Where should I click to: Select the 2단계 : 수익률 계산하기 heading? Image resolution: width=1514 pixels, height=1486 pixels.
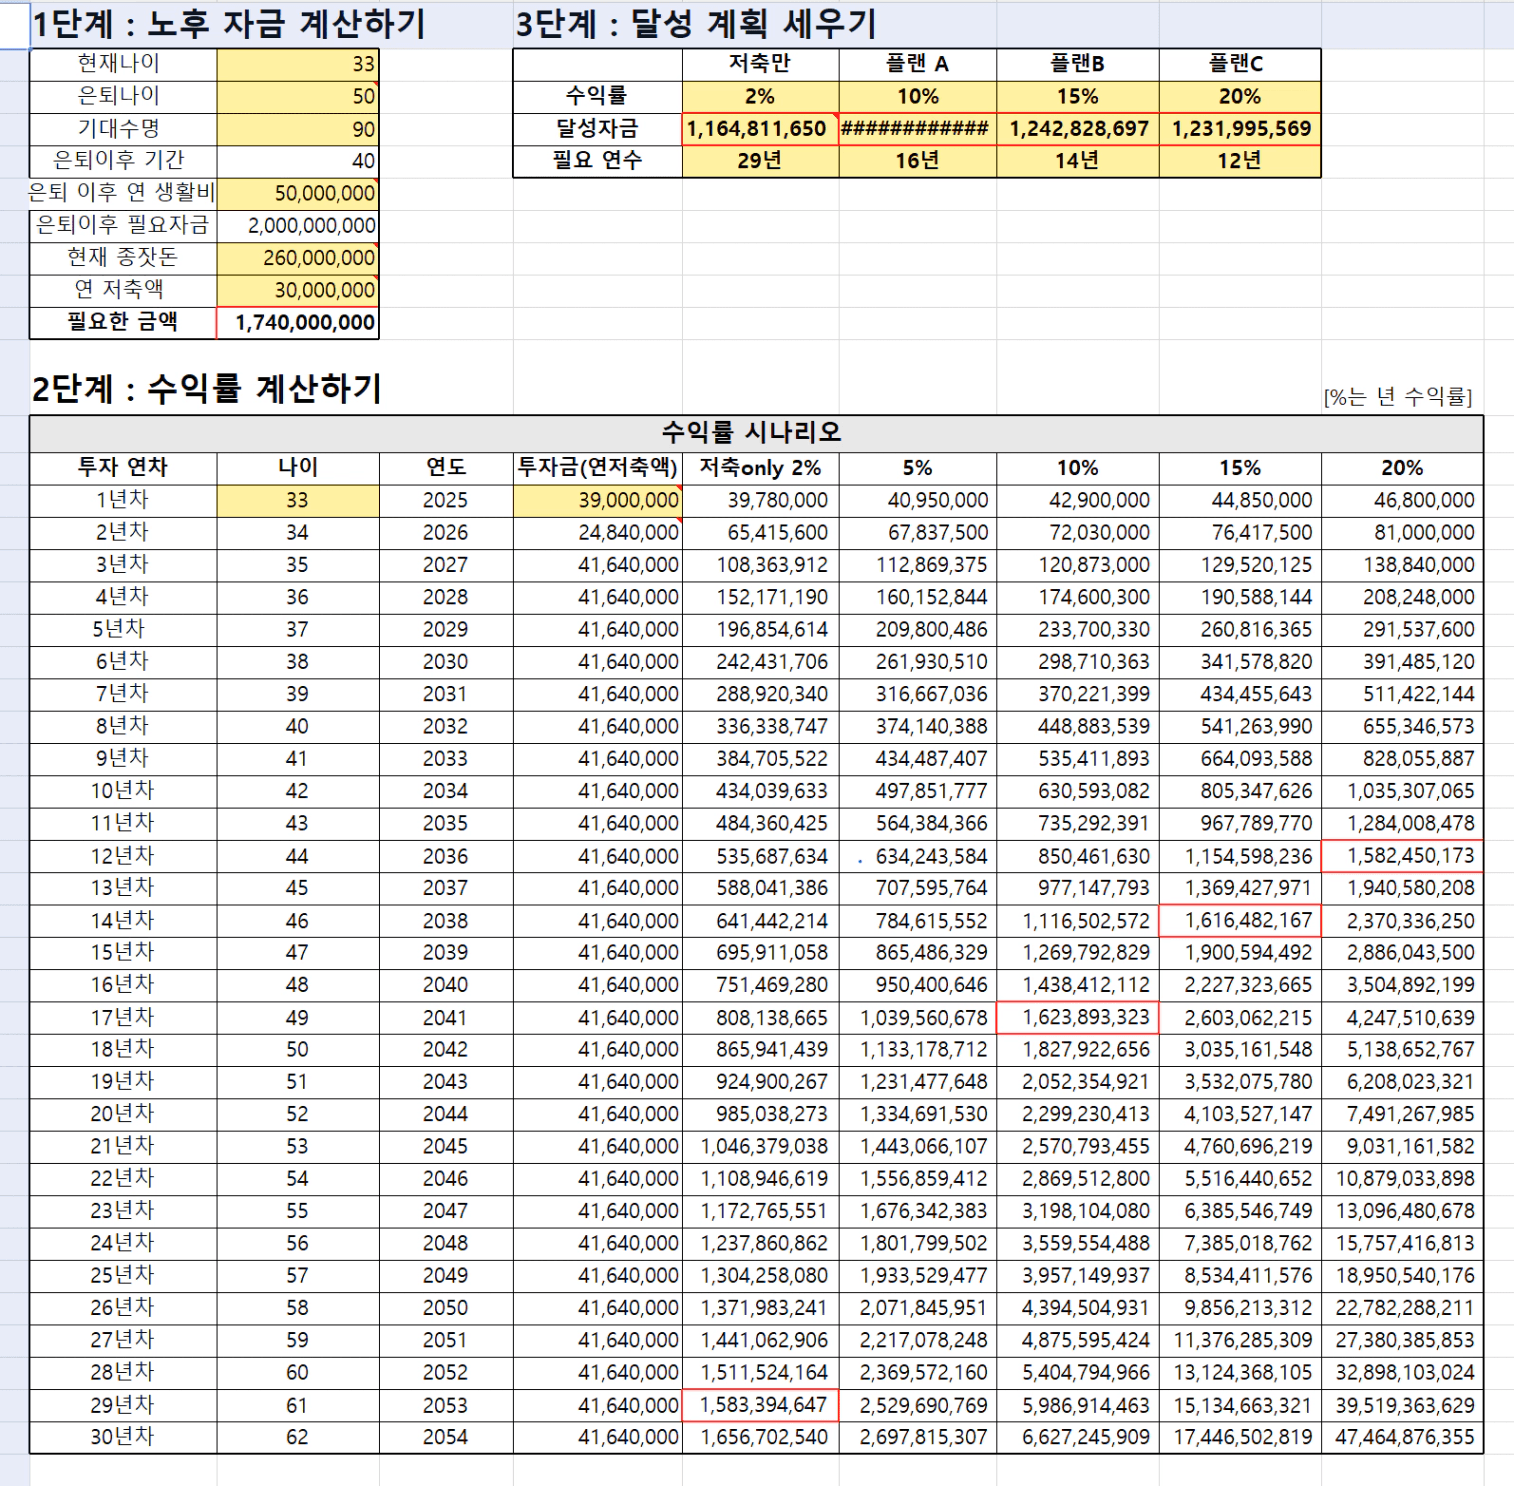pyautogui.click(x=207, y=388)
